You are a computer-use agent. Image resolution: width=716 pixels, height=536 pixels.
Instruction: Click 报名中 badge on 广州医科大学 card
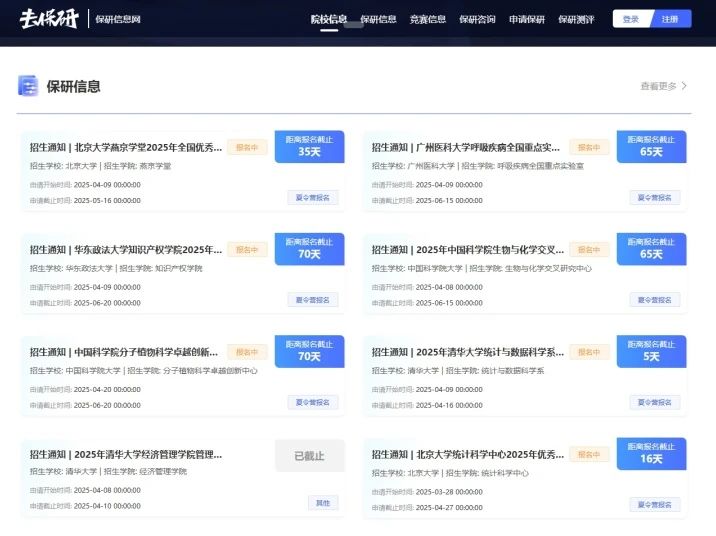tap(589, 147)
